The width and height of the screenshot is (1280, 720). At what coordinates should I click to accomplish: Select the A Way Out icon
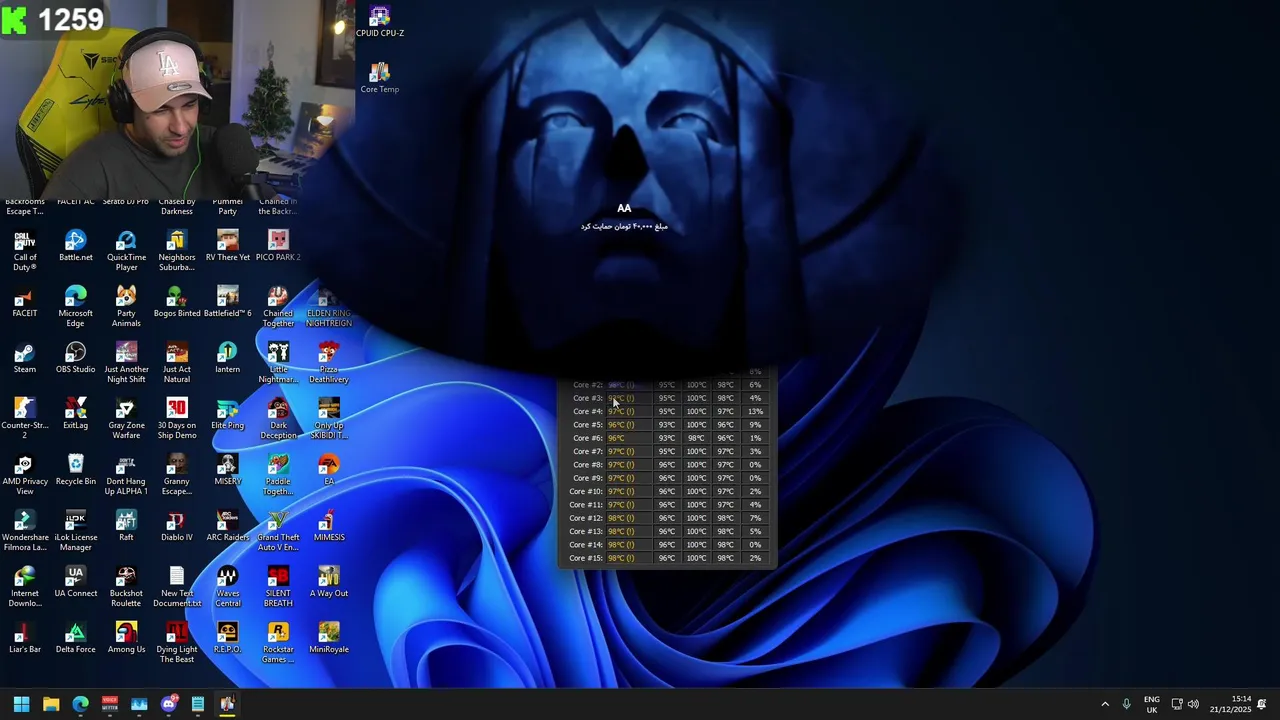pyautogui.click(x=329, y=582)
